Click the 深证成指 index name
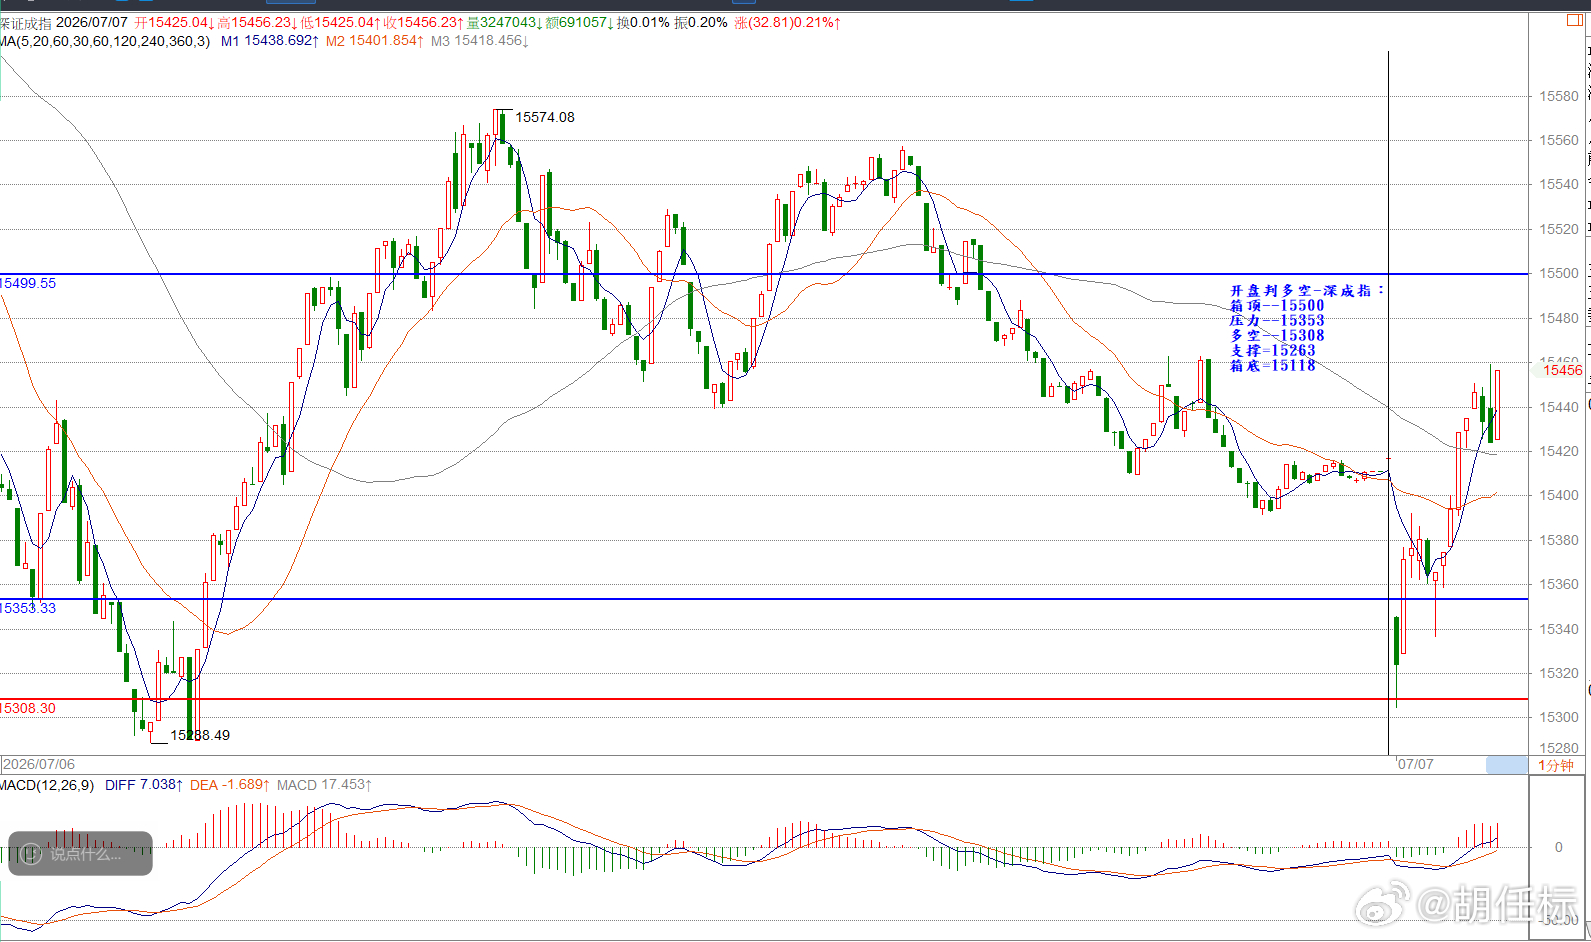Viewport: 1591px width, 942px height. coord(26,22)
